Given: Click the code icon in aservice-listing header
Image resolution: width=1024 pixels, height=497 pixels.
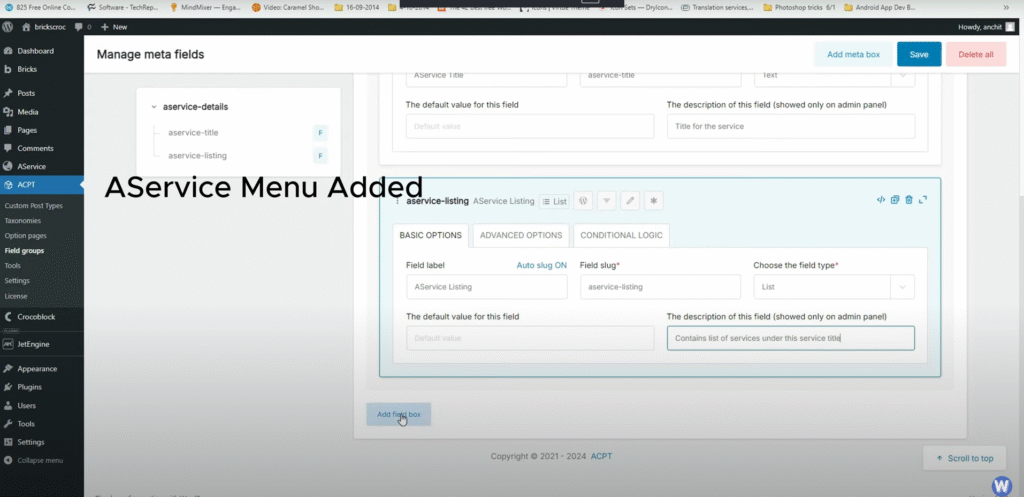Looking at the screenshot, I should tap(880, 200).
